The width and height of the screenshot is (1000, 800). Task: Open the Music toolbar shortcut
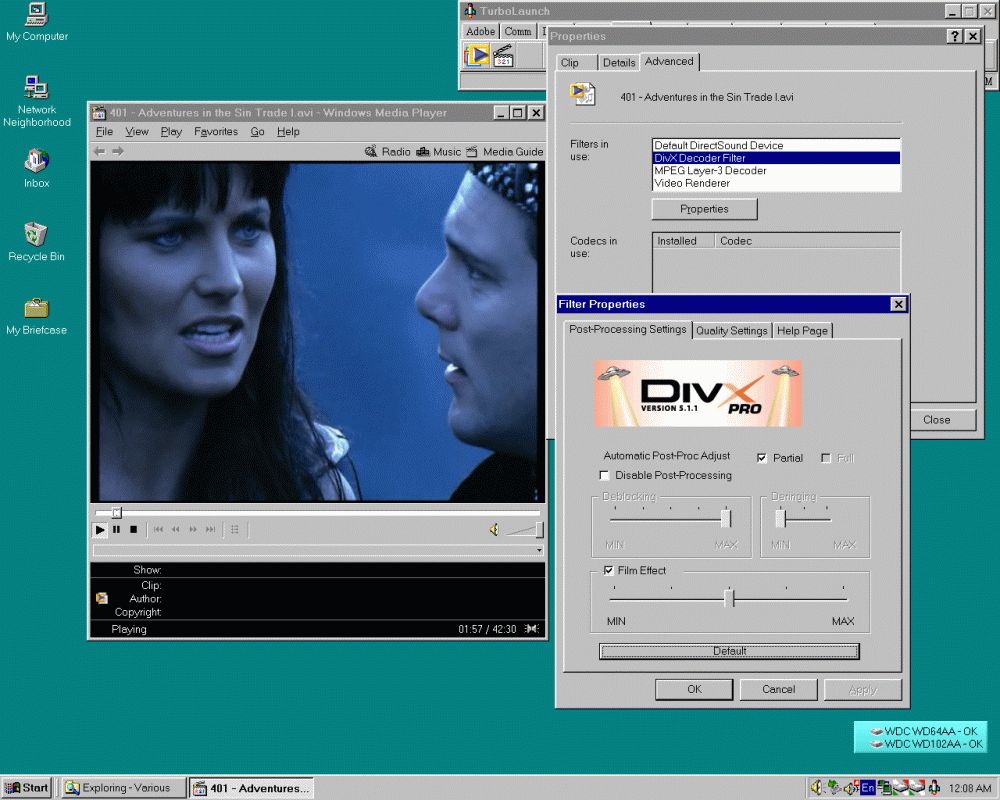(440, 151)
